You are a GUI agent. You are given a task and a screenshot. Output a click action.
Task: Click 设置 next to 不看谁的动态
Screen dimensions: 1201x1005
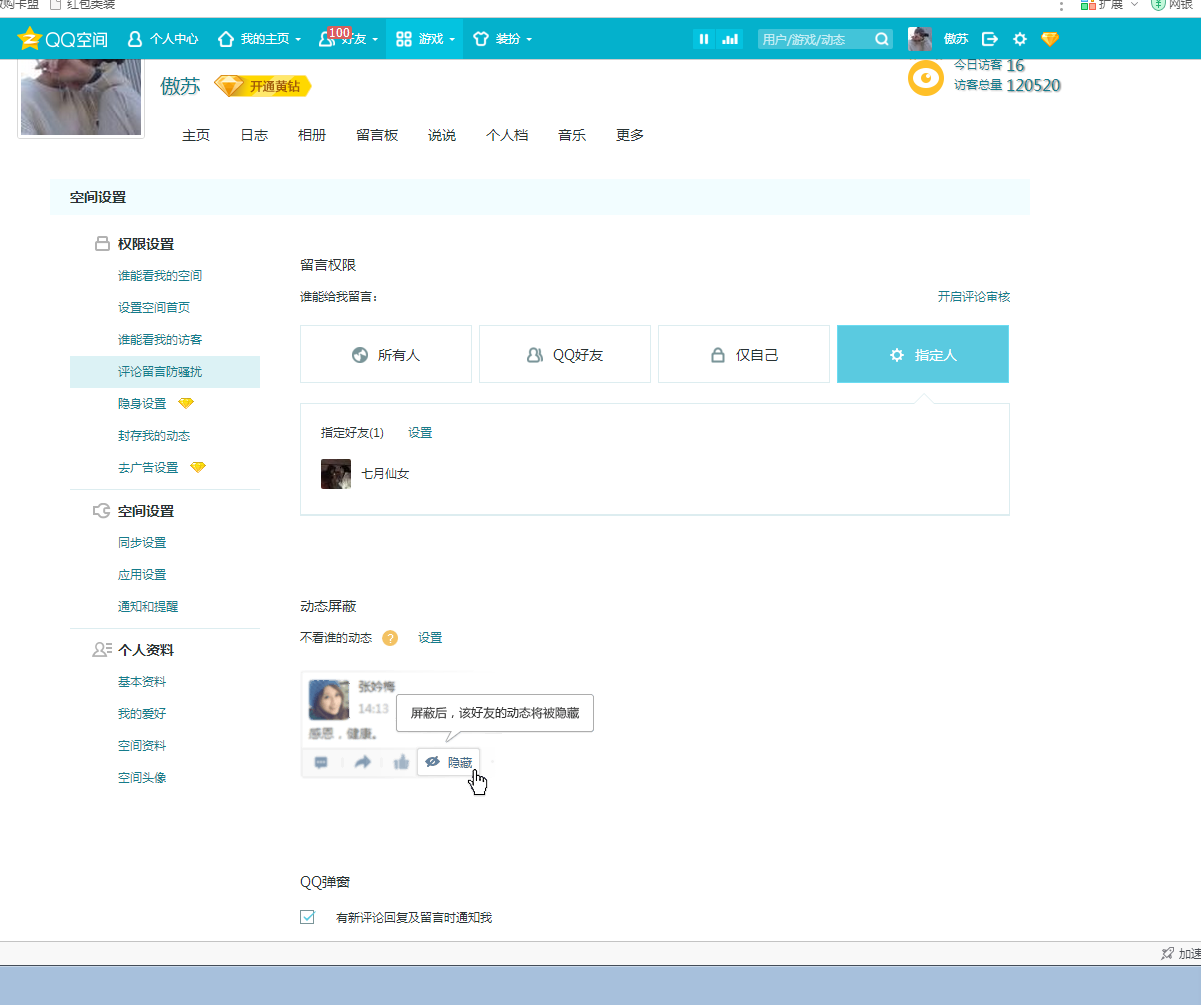pyautogui.click(x=430, y=637)
